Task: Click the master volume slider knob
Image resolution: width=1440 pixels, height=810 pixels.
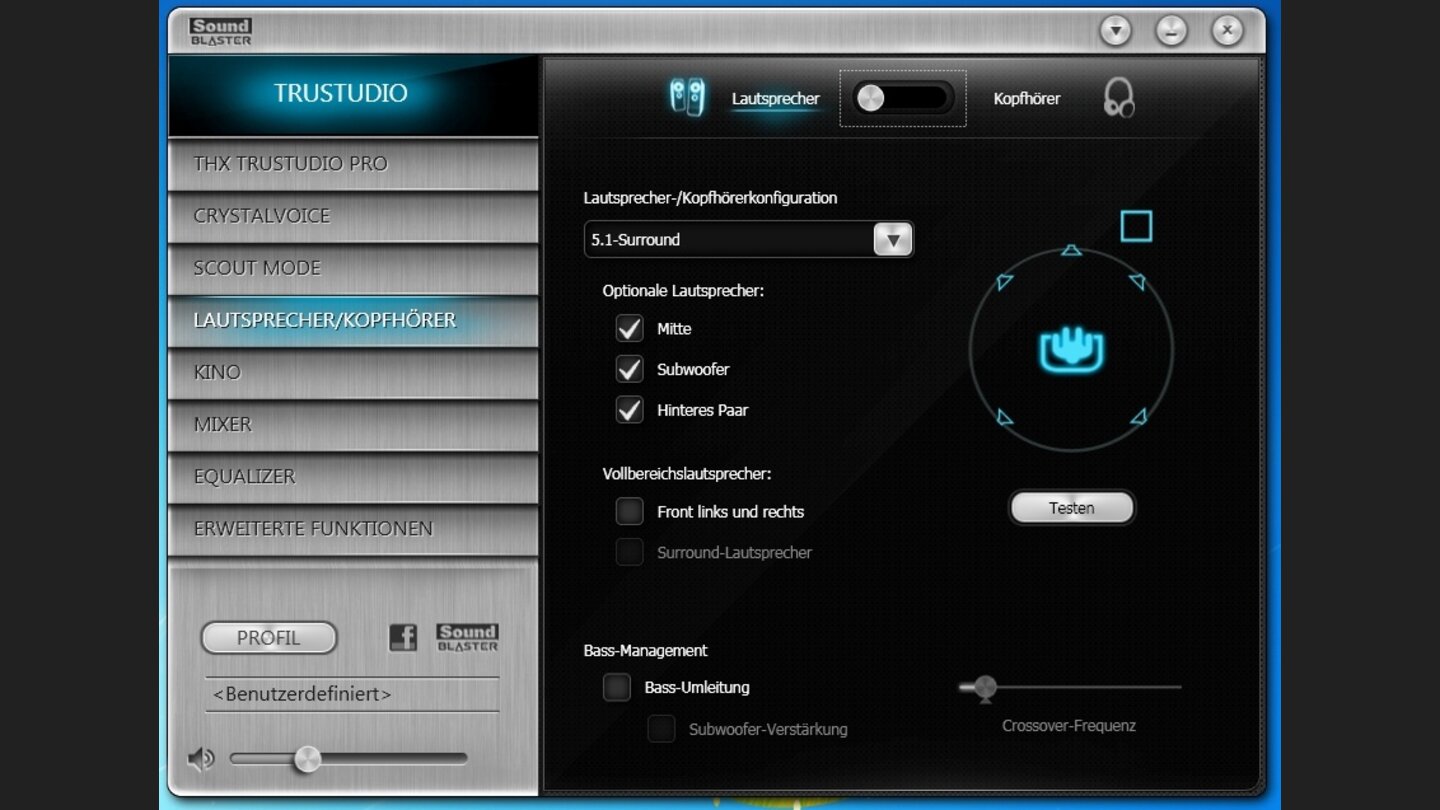Action: (307, 759)
